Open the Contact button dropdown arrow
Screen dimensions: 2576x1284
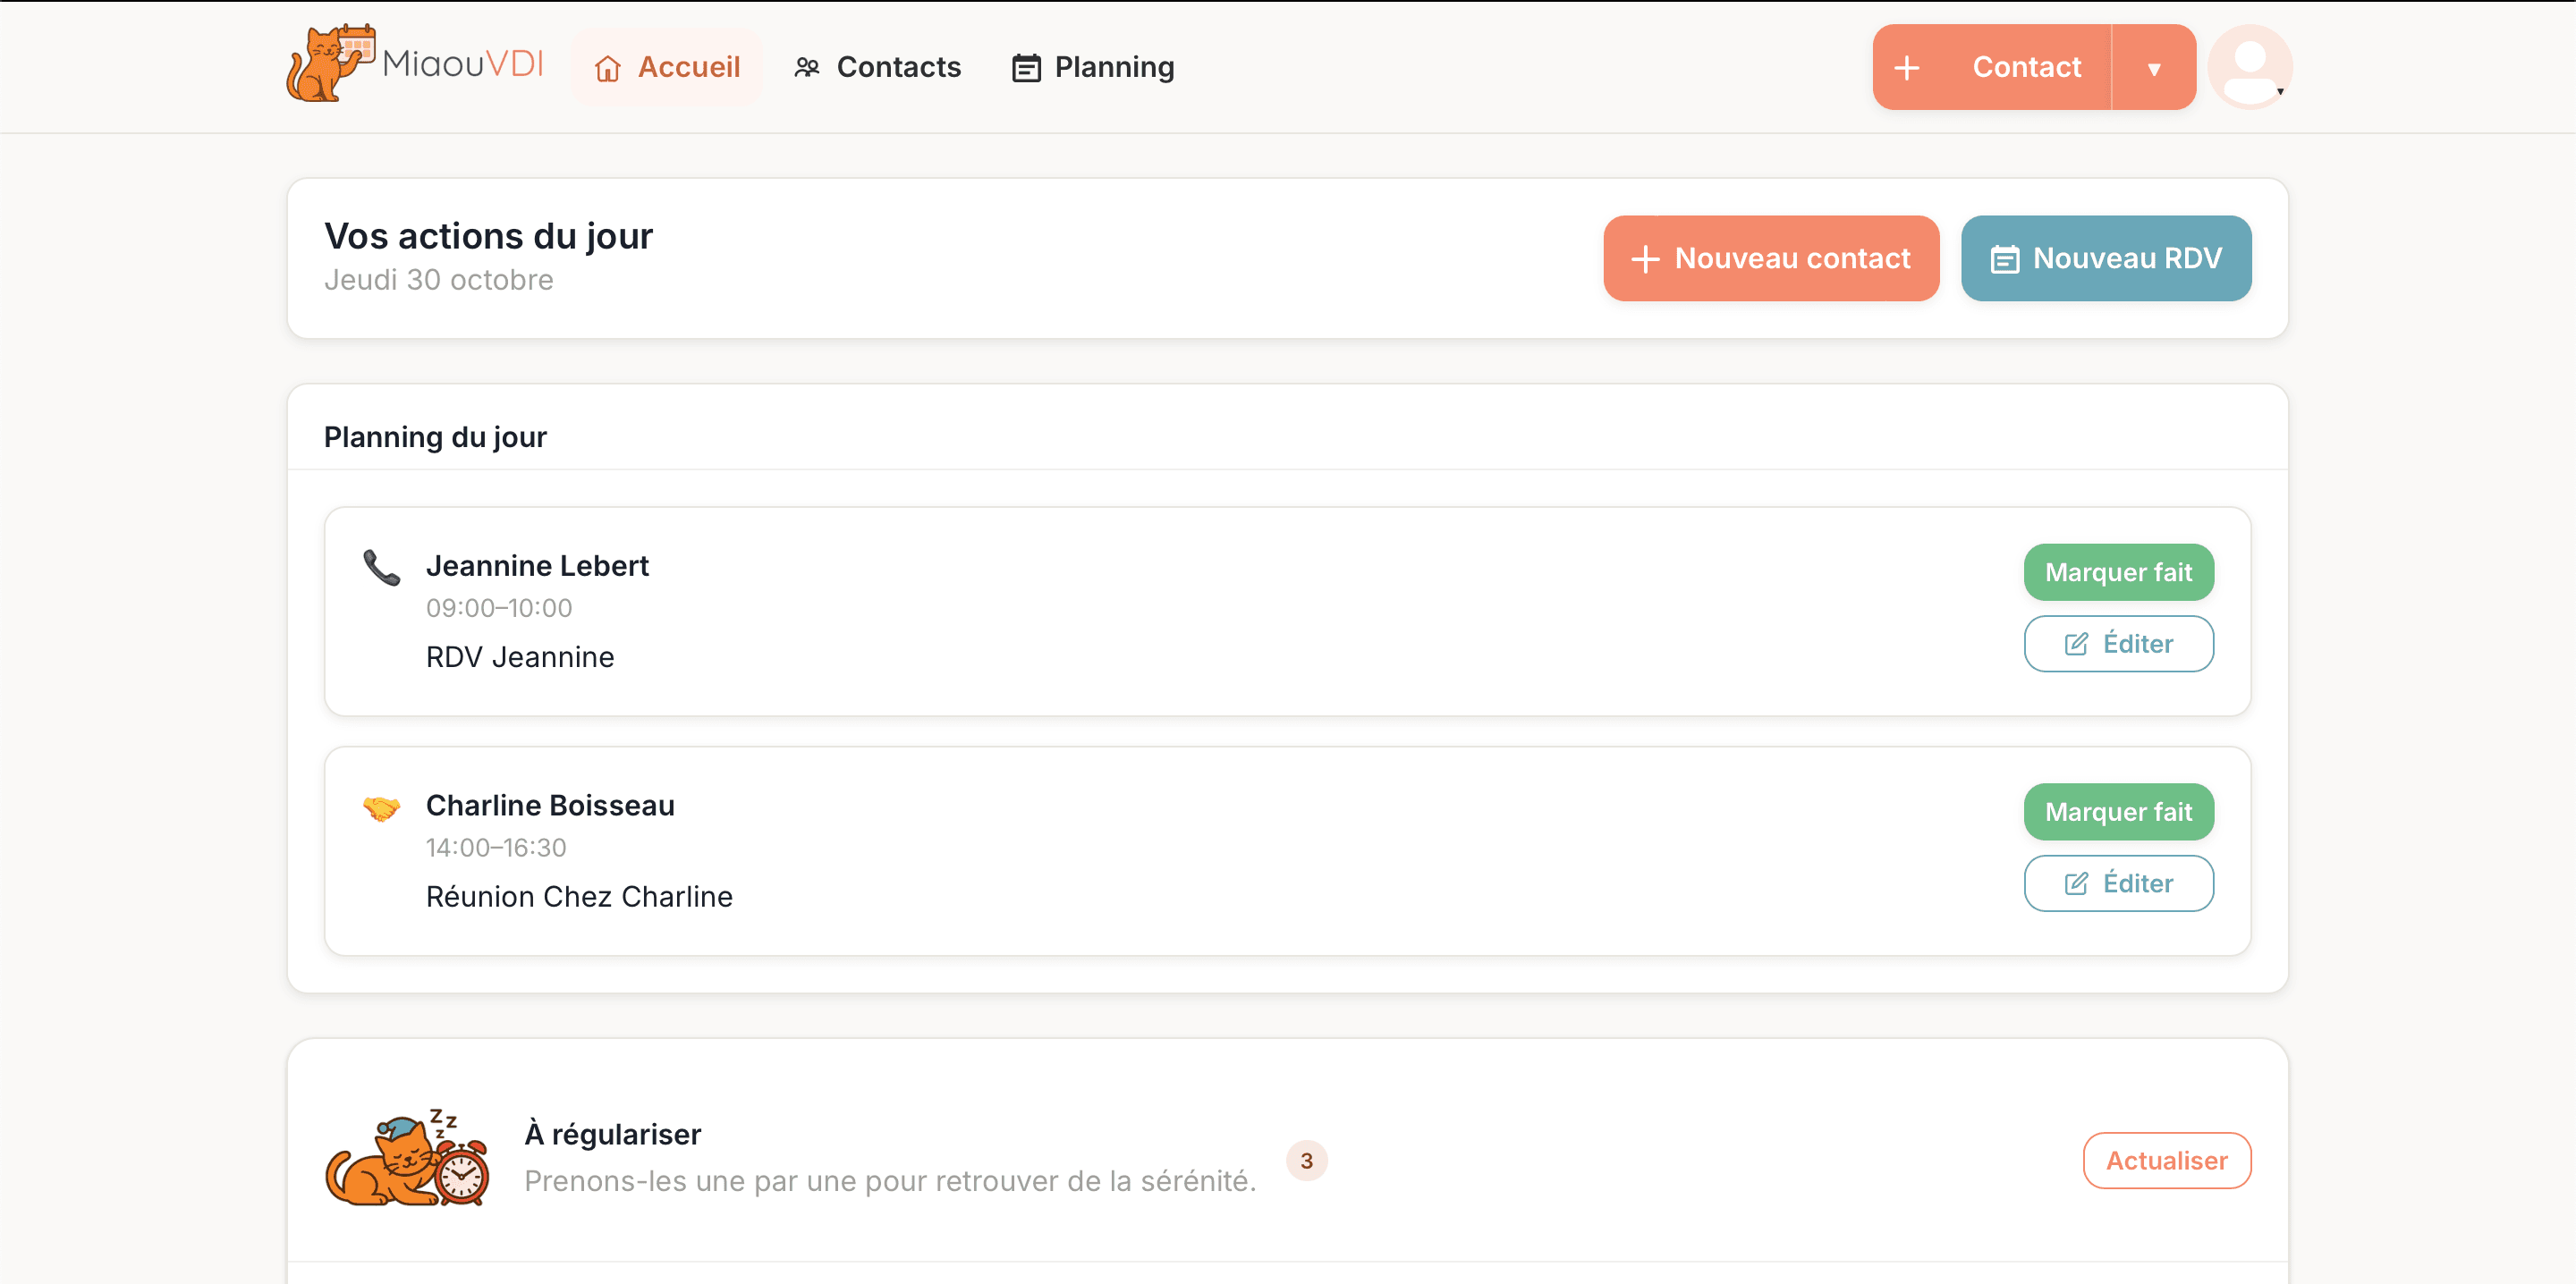tap(2155, 67)
